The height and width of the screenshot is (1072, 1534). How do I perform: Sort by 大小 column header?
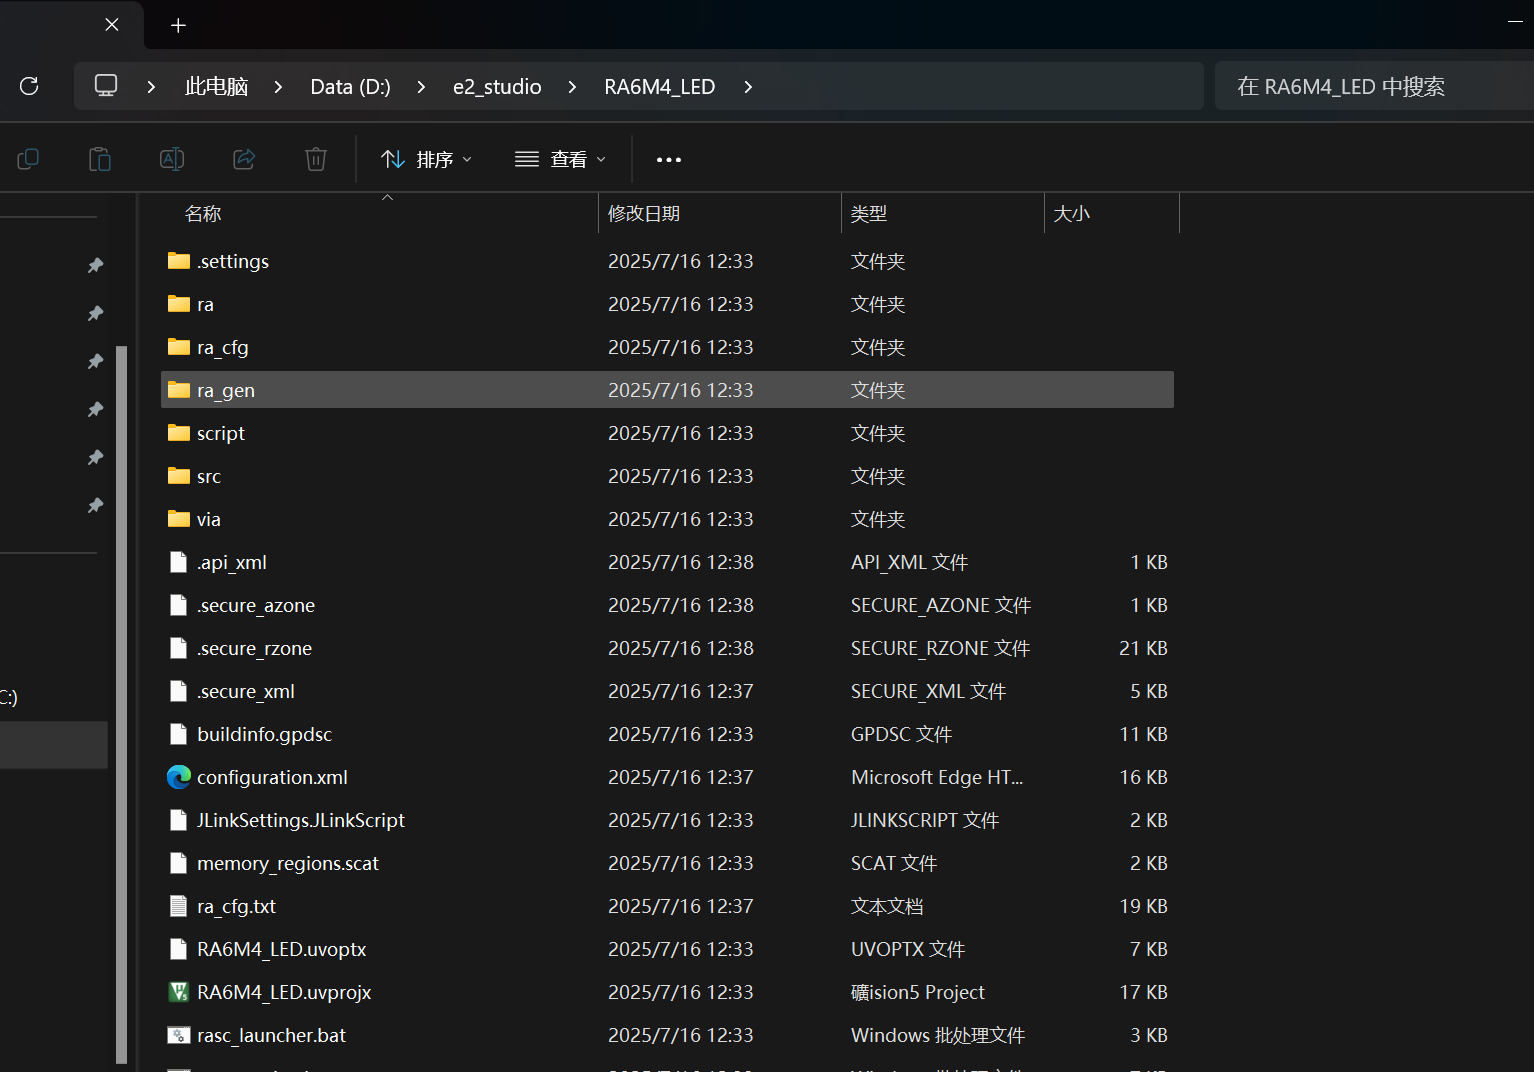[1071, 213]
